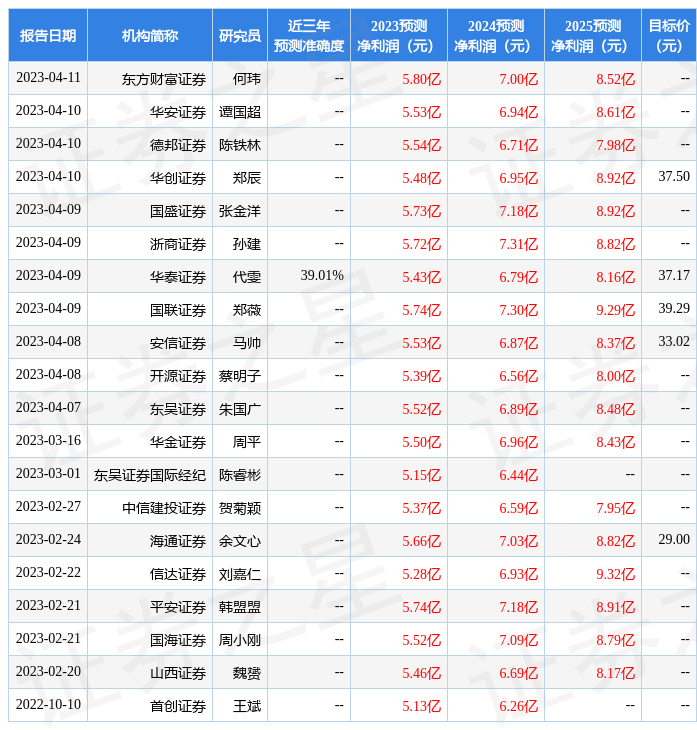
Task: Click 7.31亿 forecast in 浙商证券 row
Action: point(519,244)
